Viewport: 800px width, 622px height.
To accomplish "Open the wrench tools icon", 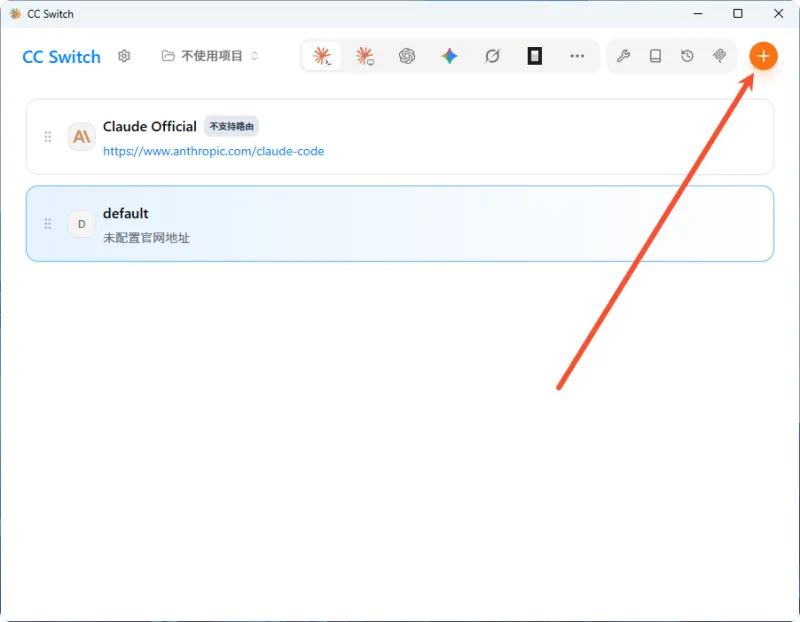I will pyautogui.click(x=623, y=56).
